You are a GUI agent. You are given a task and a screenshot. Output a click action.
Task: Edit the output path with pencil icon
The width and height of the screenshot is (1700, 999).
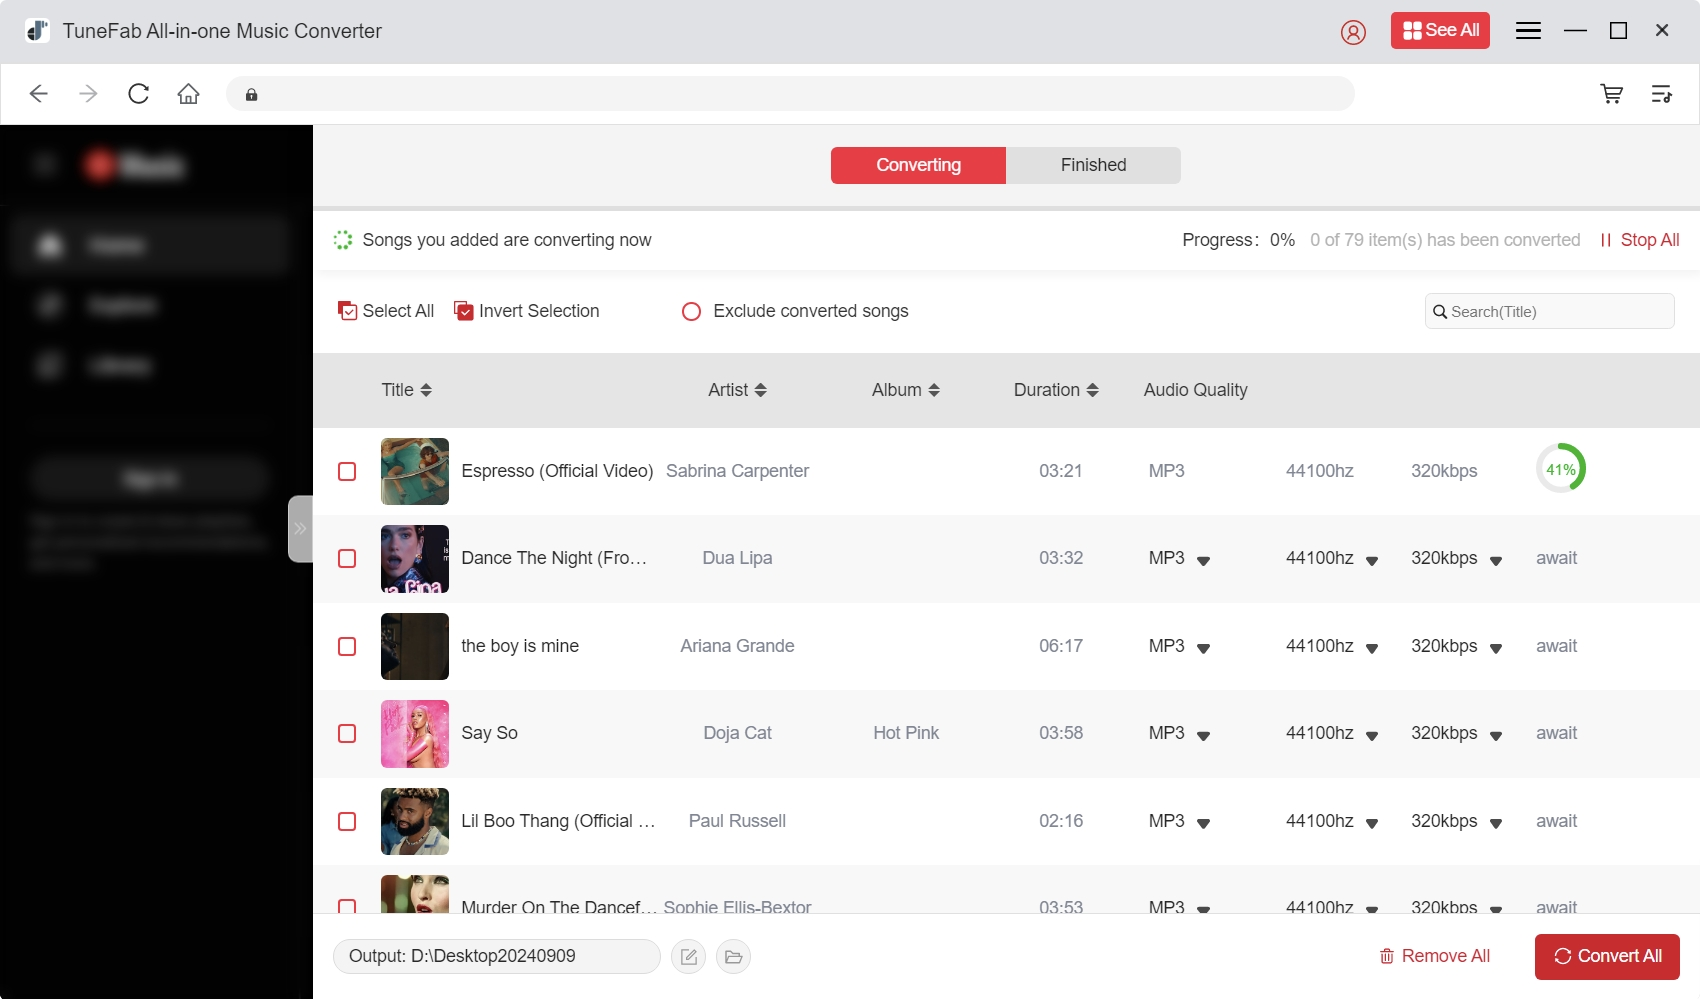(x=688, y=957)
